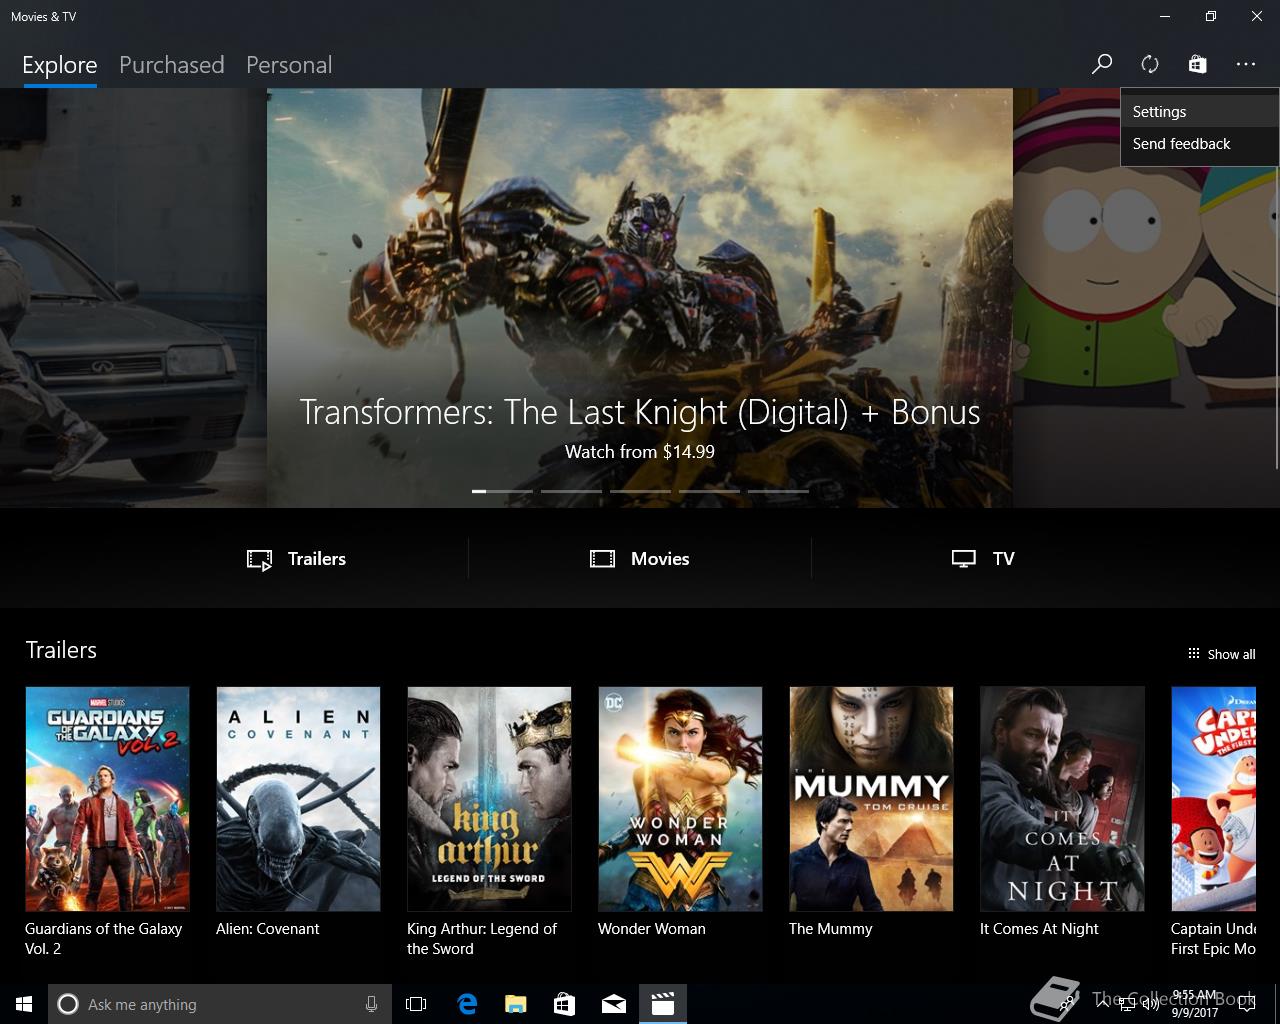Open the TV category button
Image resolution: width=1280 pixels, height=1024 pixels.
point(983,559)
